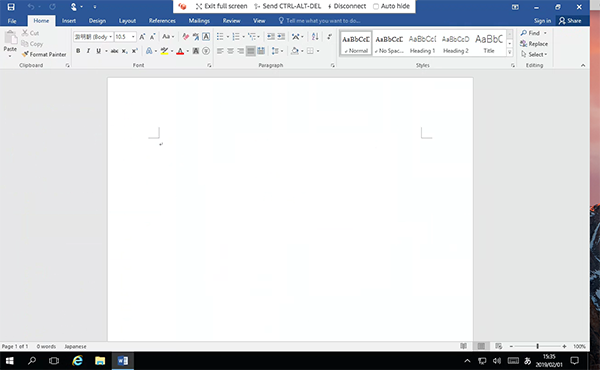Switch to the Review tab
600x370 pixels.
232,21
